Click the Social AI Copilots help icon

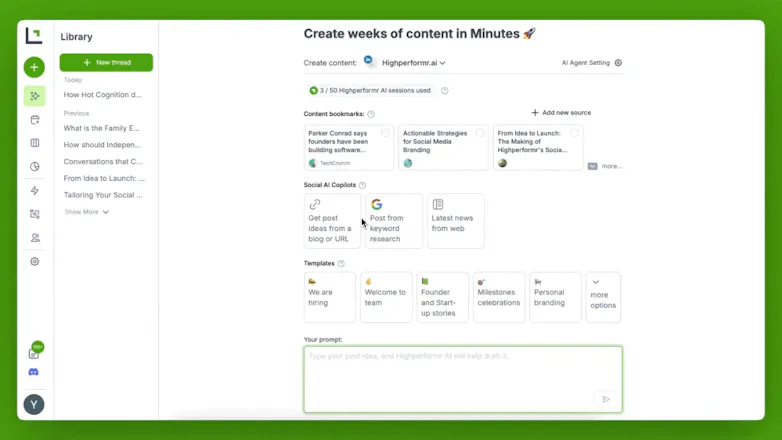363,185
